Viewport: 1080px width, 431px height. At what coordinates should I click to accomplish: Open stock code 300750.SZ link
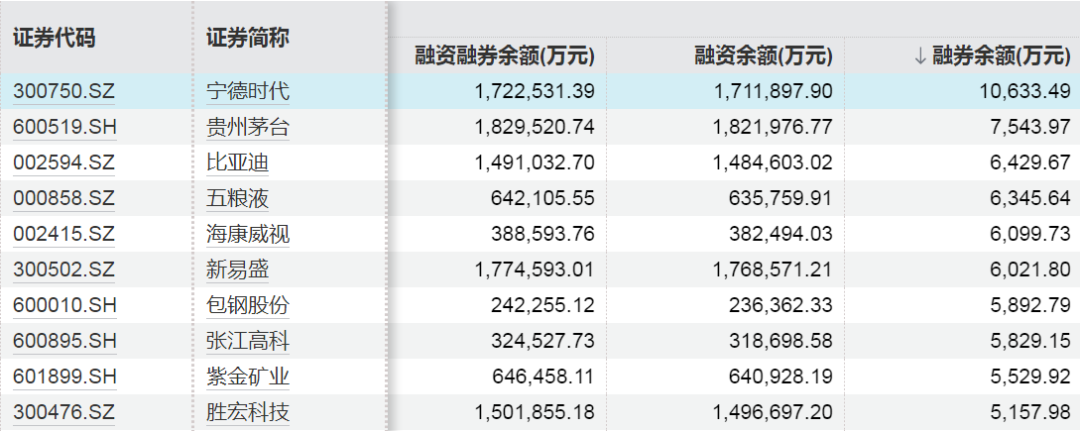click(64, 91)
